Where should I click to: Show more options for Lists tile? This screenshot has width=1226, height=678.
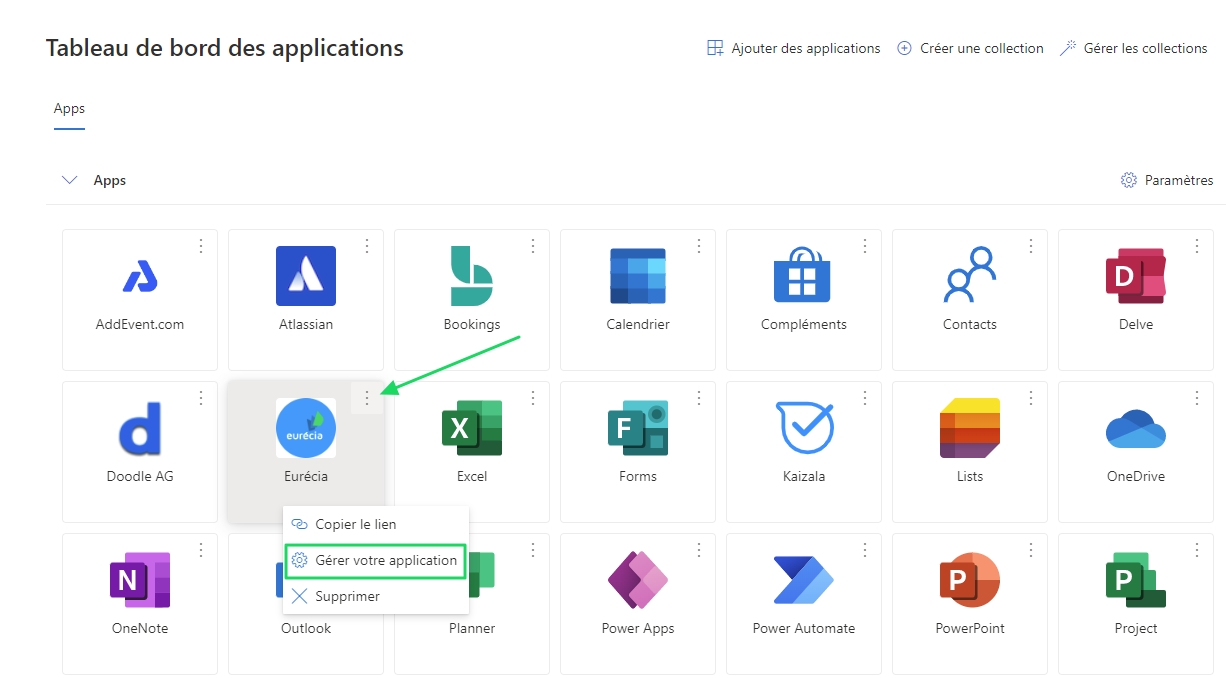pyautogui.click(x=1031, y=398)
